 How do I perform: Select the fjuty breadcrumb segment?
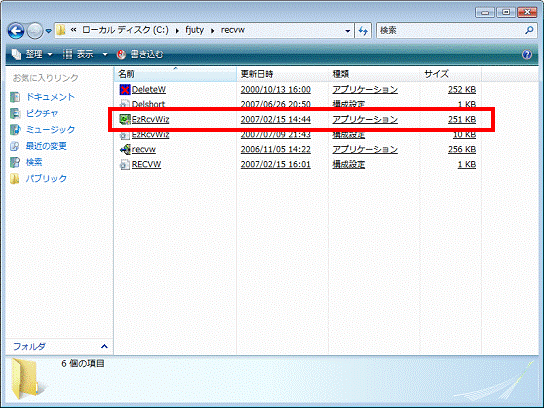(x=194, y=30)
